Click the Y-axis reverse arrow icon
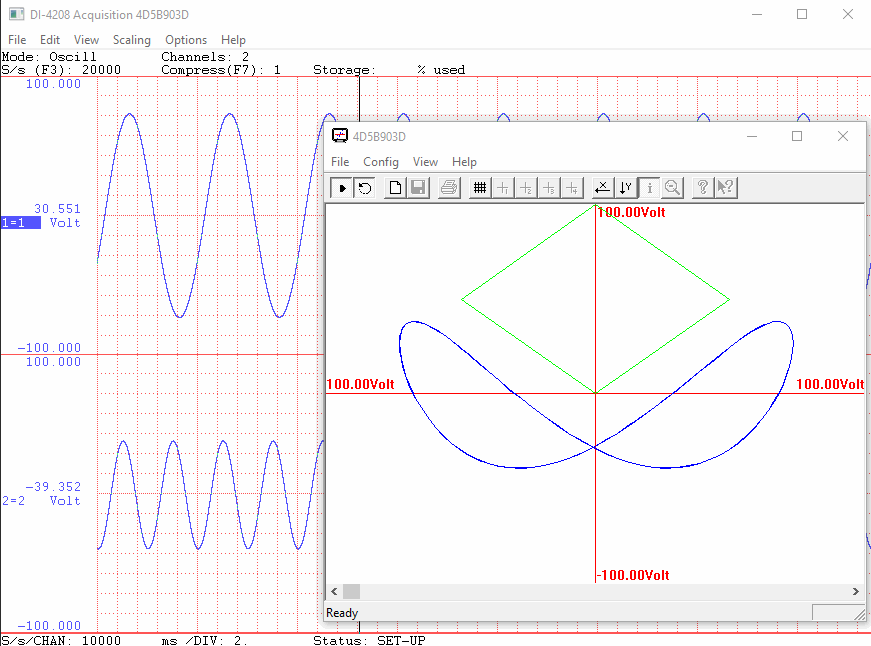This screenshot has width=871, height=646. (x=625, y=188)
